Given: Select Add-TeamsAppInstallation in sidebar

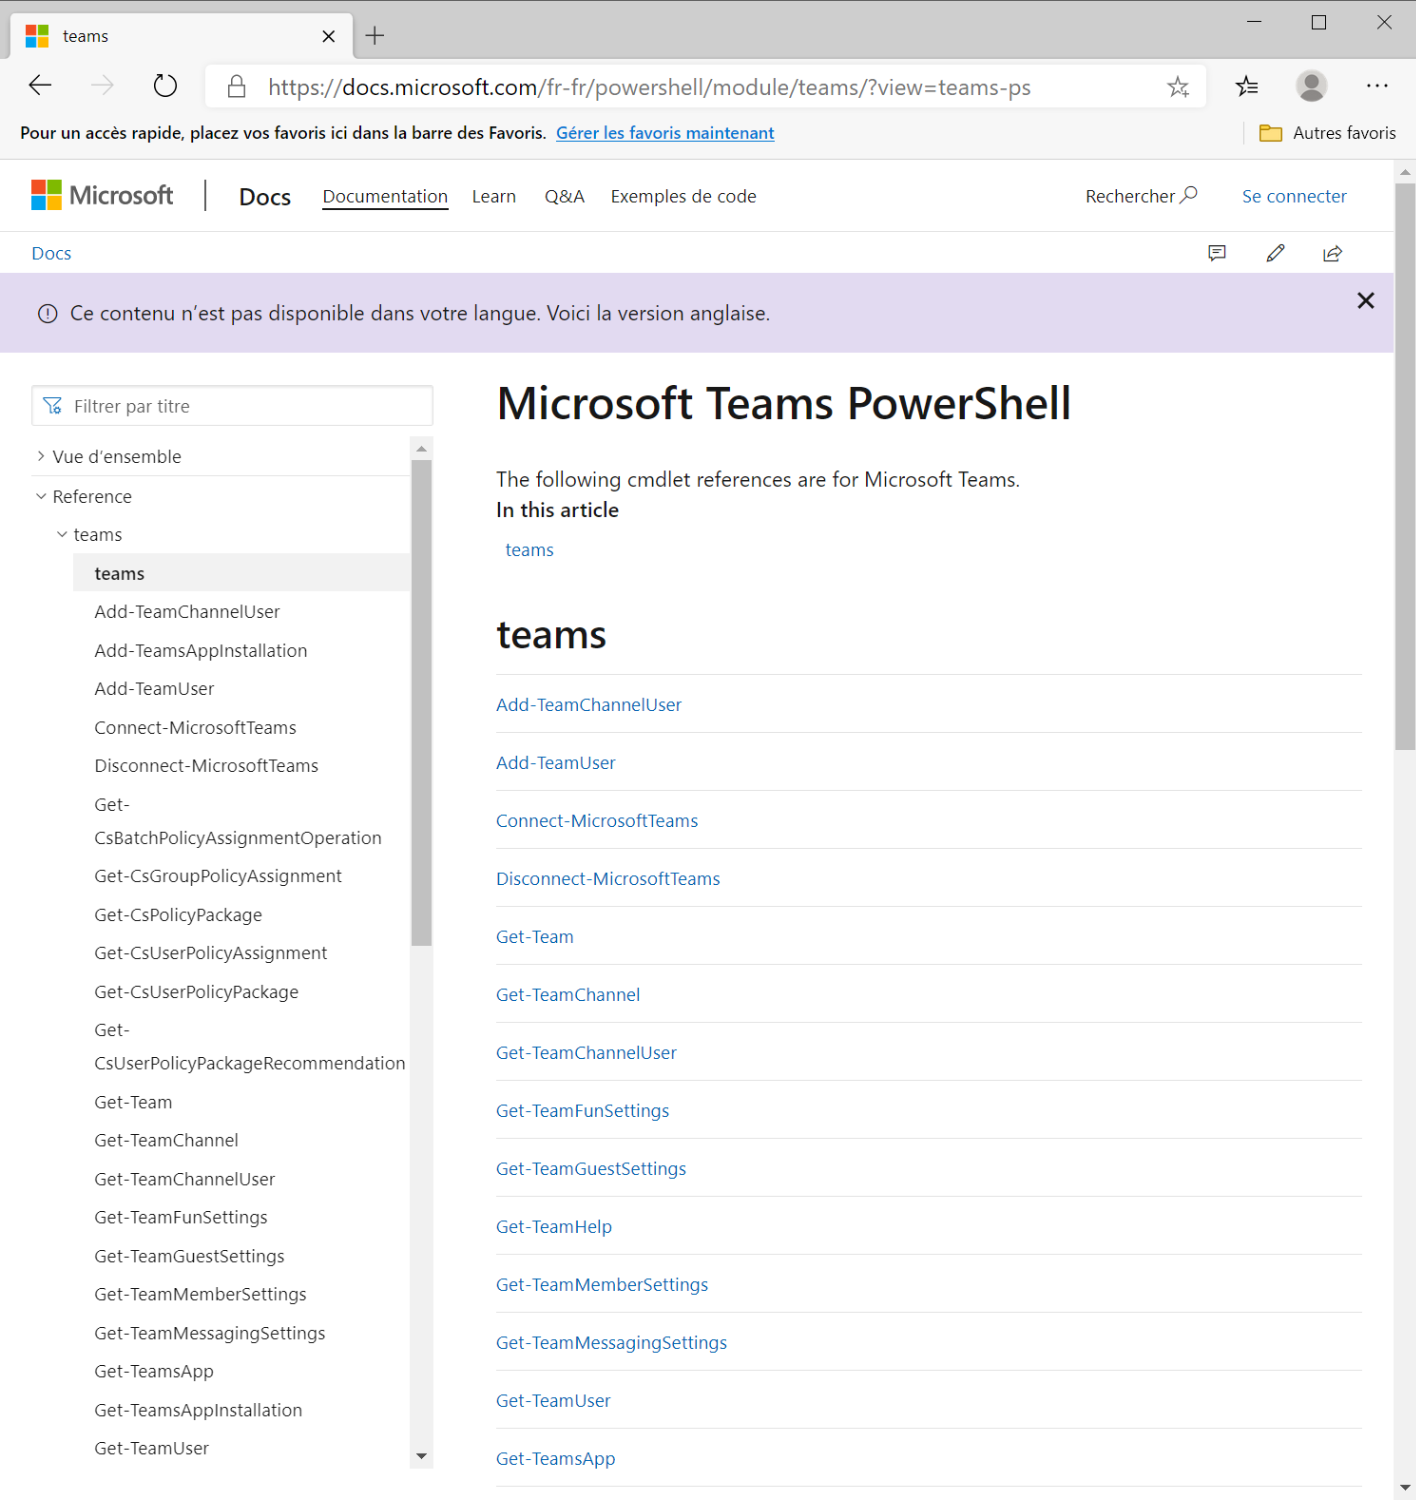Looking at the screenshot, I should (200, 651).
